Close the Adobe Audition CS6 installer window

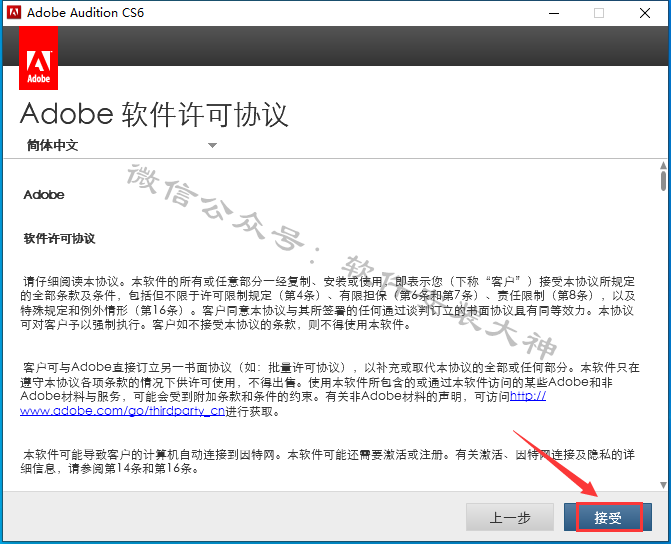pos(645,13)
